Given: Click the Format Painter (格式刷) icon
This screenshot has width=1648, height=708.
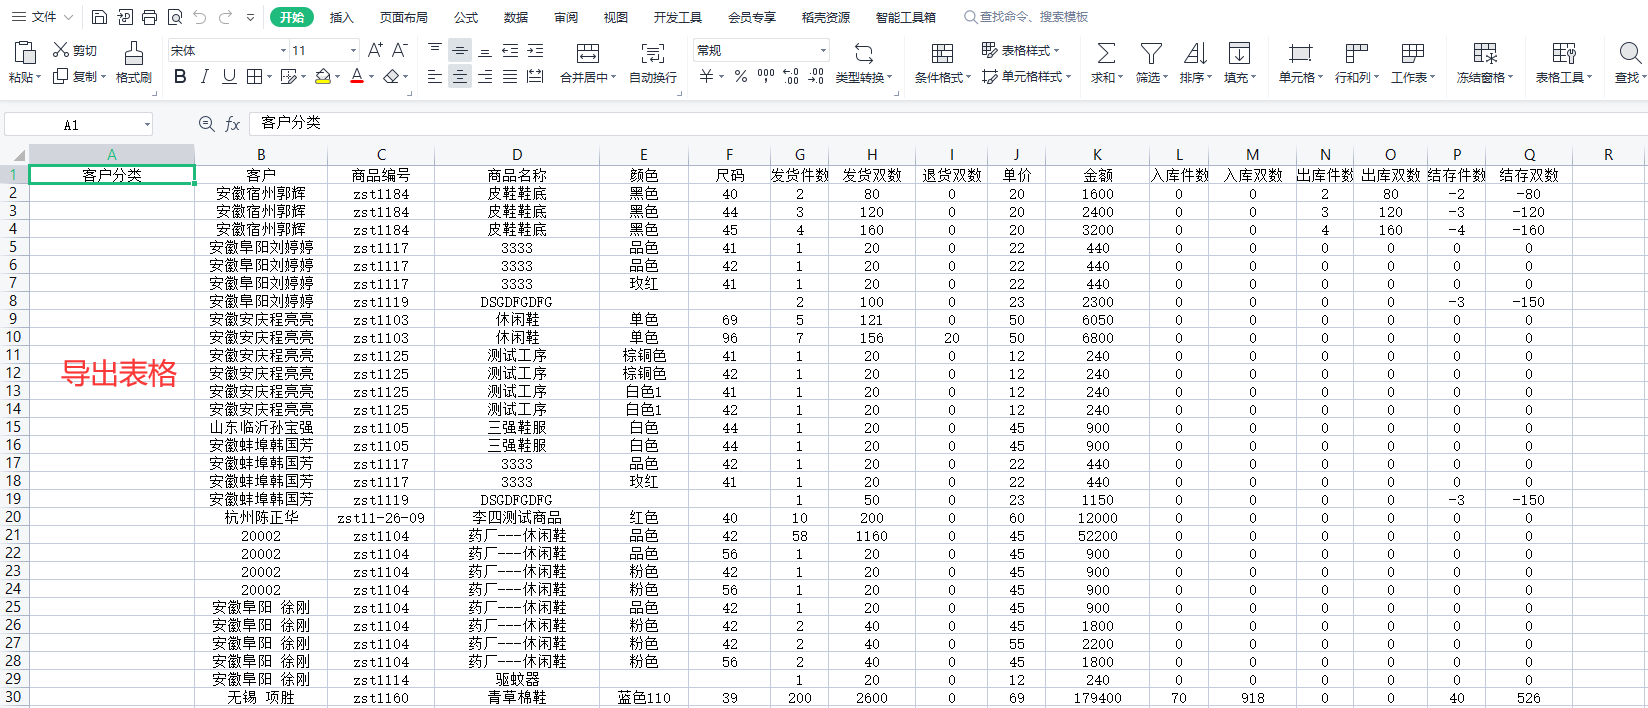Looking at the screenshot, I should [x=133, y=53].
